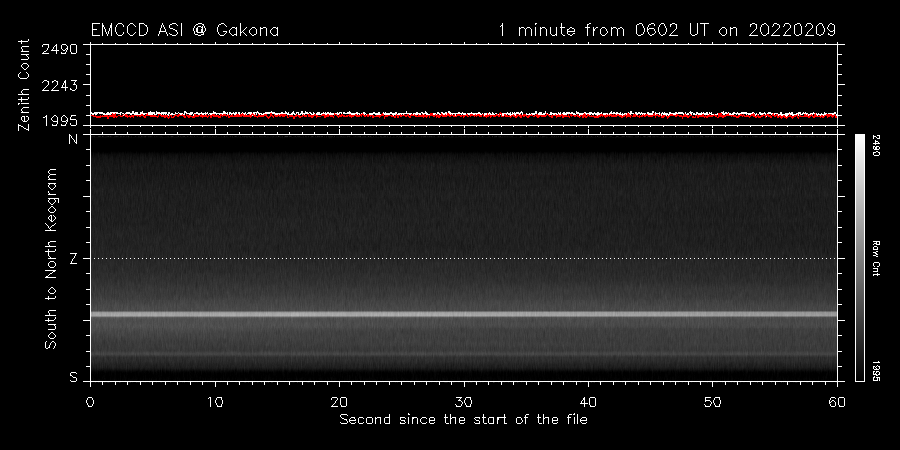900x450 pixels.
Task: Click the 10 second tick label
Action: 215,402
